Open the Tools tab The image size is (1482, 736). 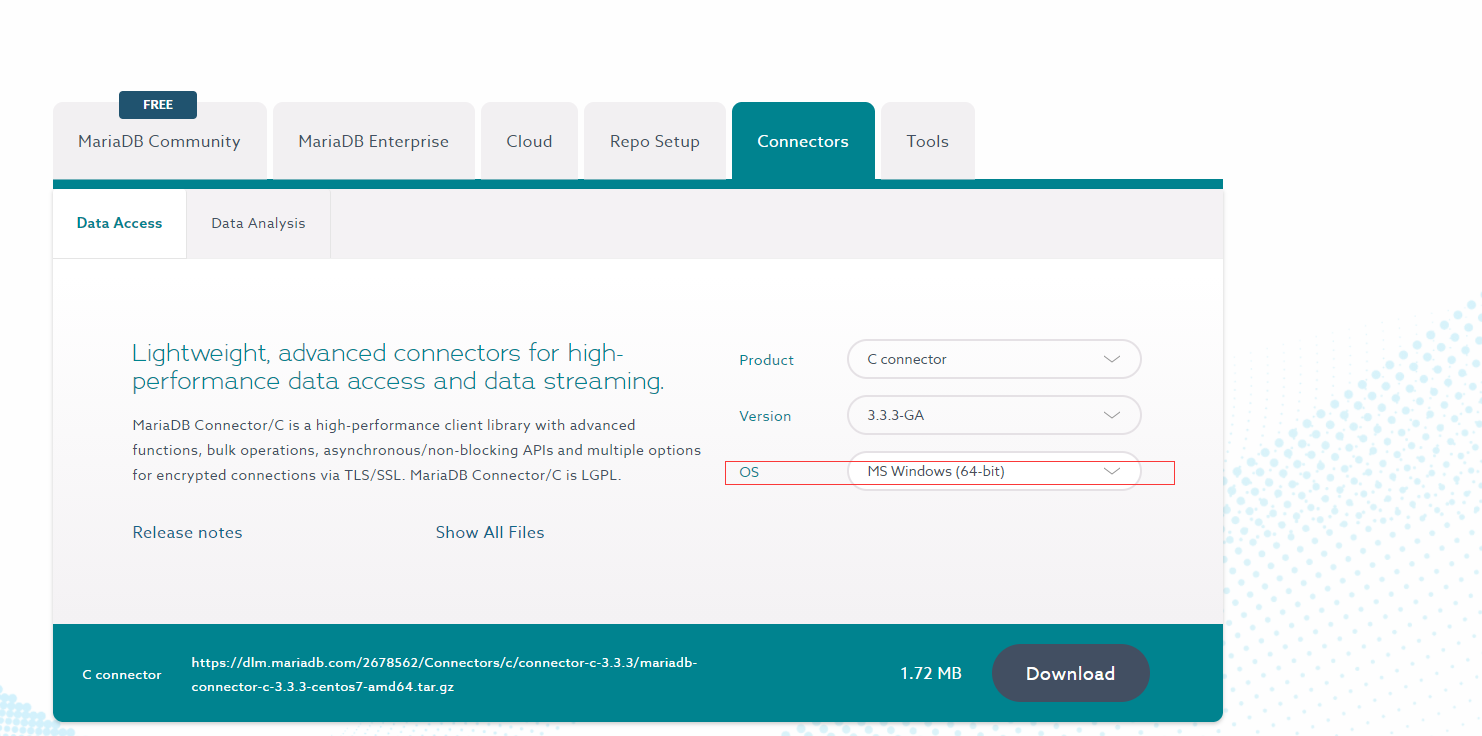[927, 141]
